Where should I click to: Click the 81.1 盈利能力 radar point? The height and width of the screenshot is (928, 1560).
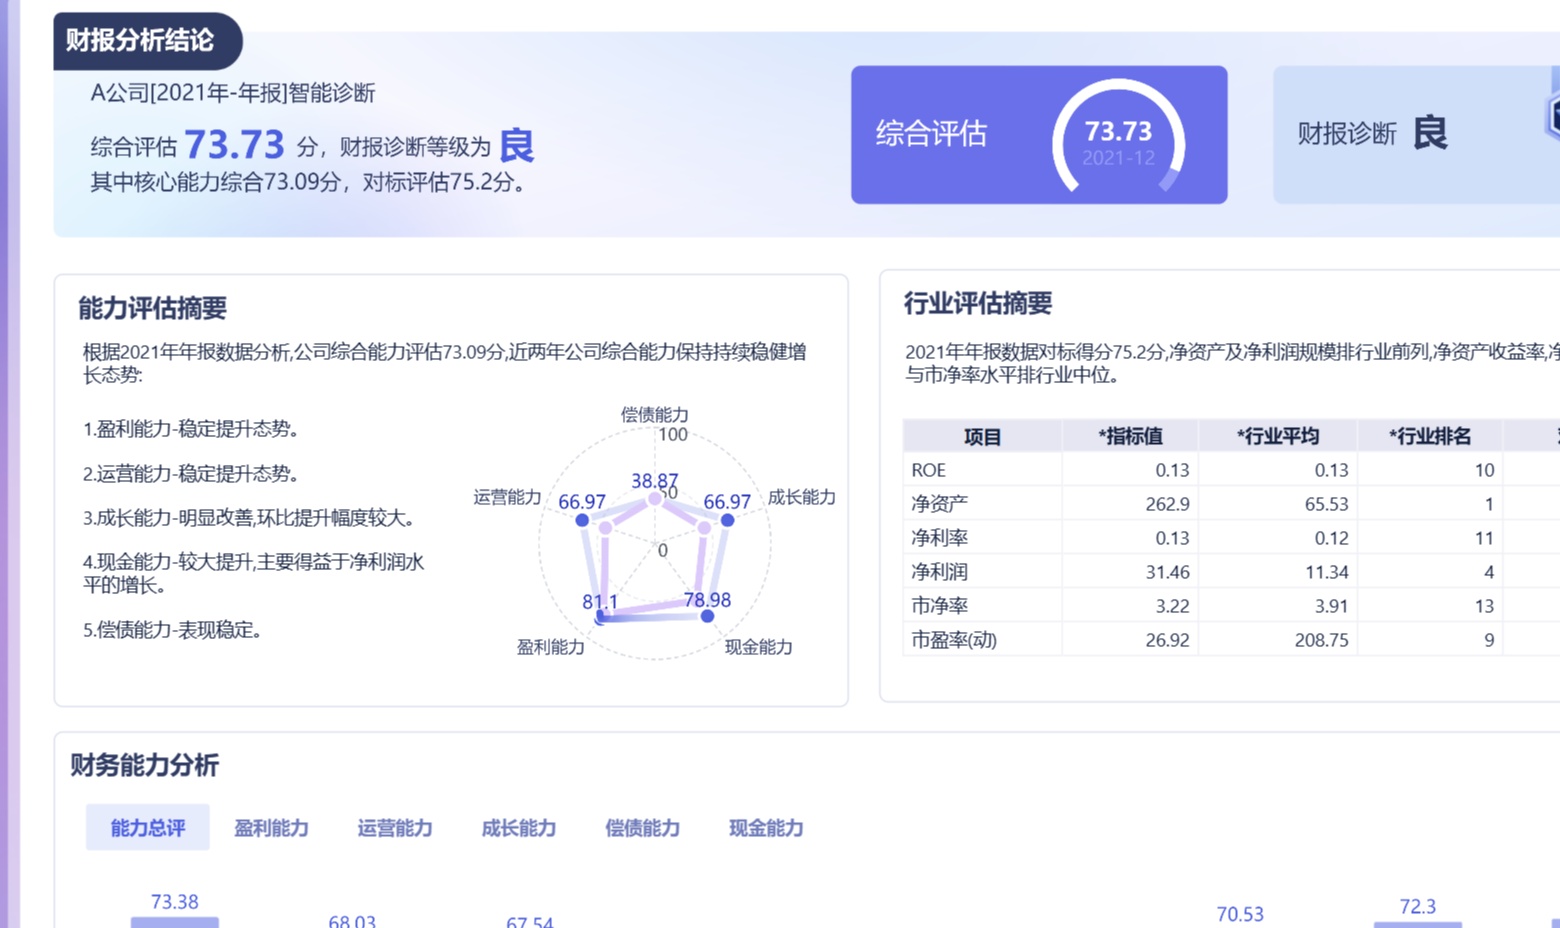[600, 618]
